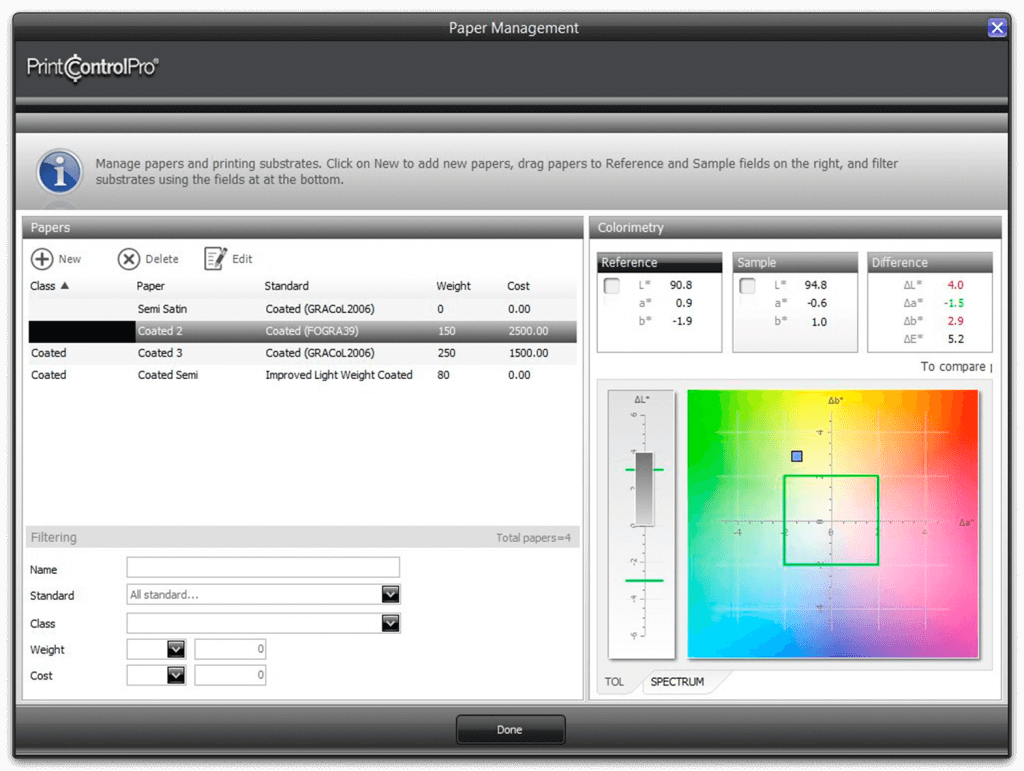This screenshot has height=771, width=1024.
Task: Select the blue sample marker in spectrum
Action: coord(797,456)
